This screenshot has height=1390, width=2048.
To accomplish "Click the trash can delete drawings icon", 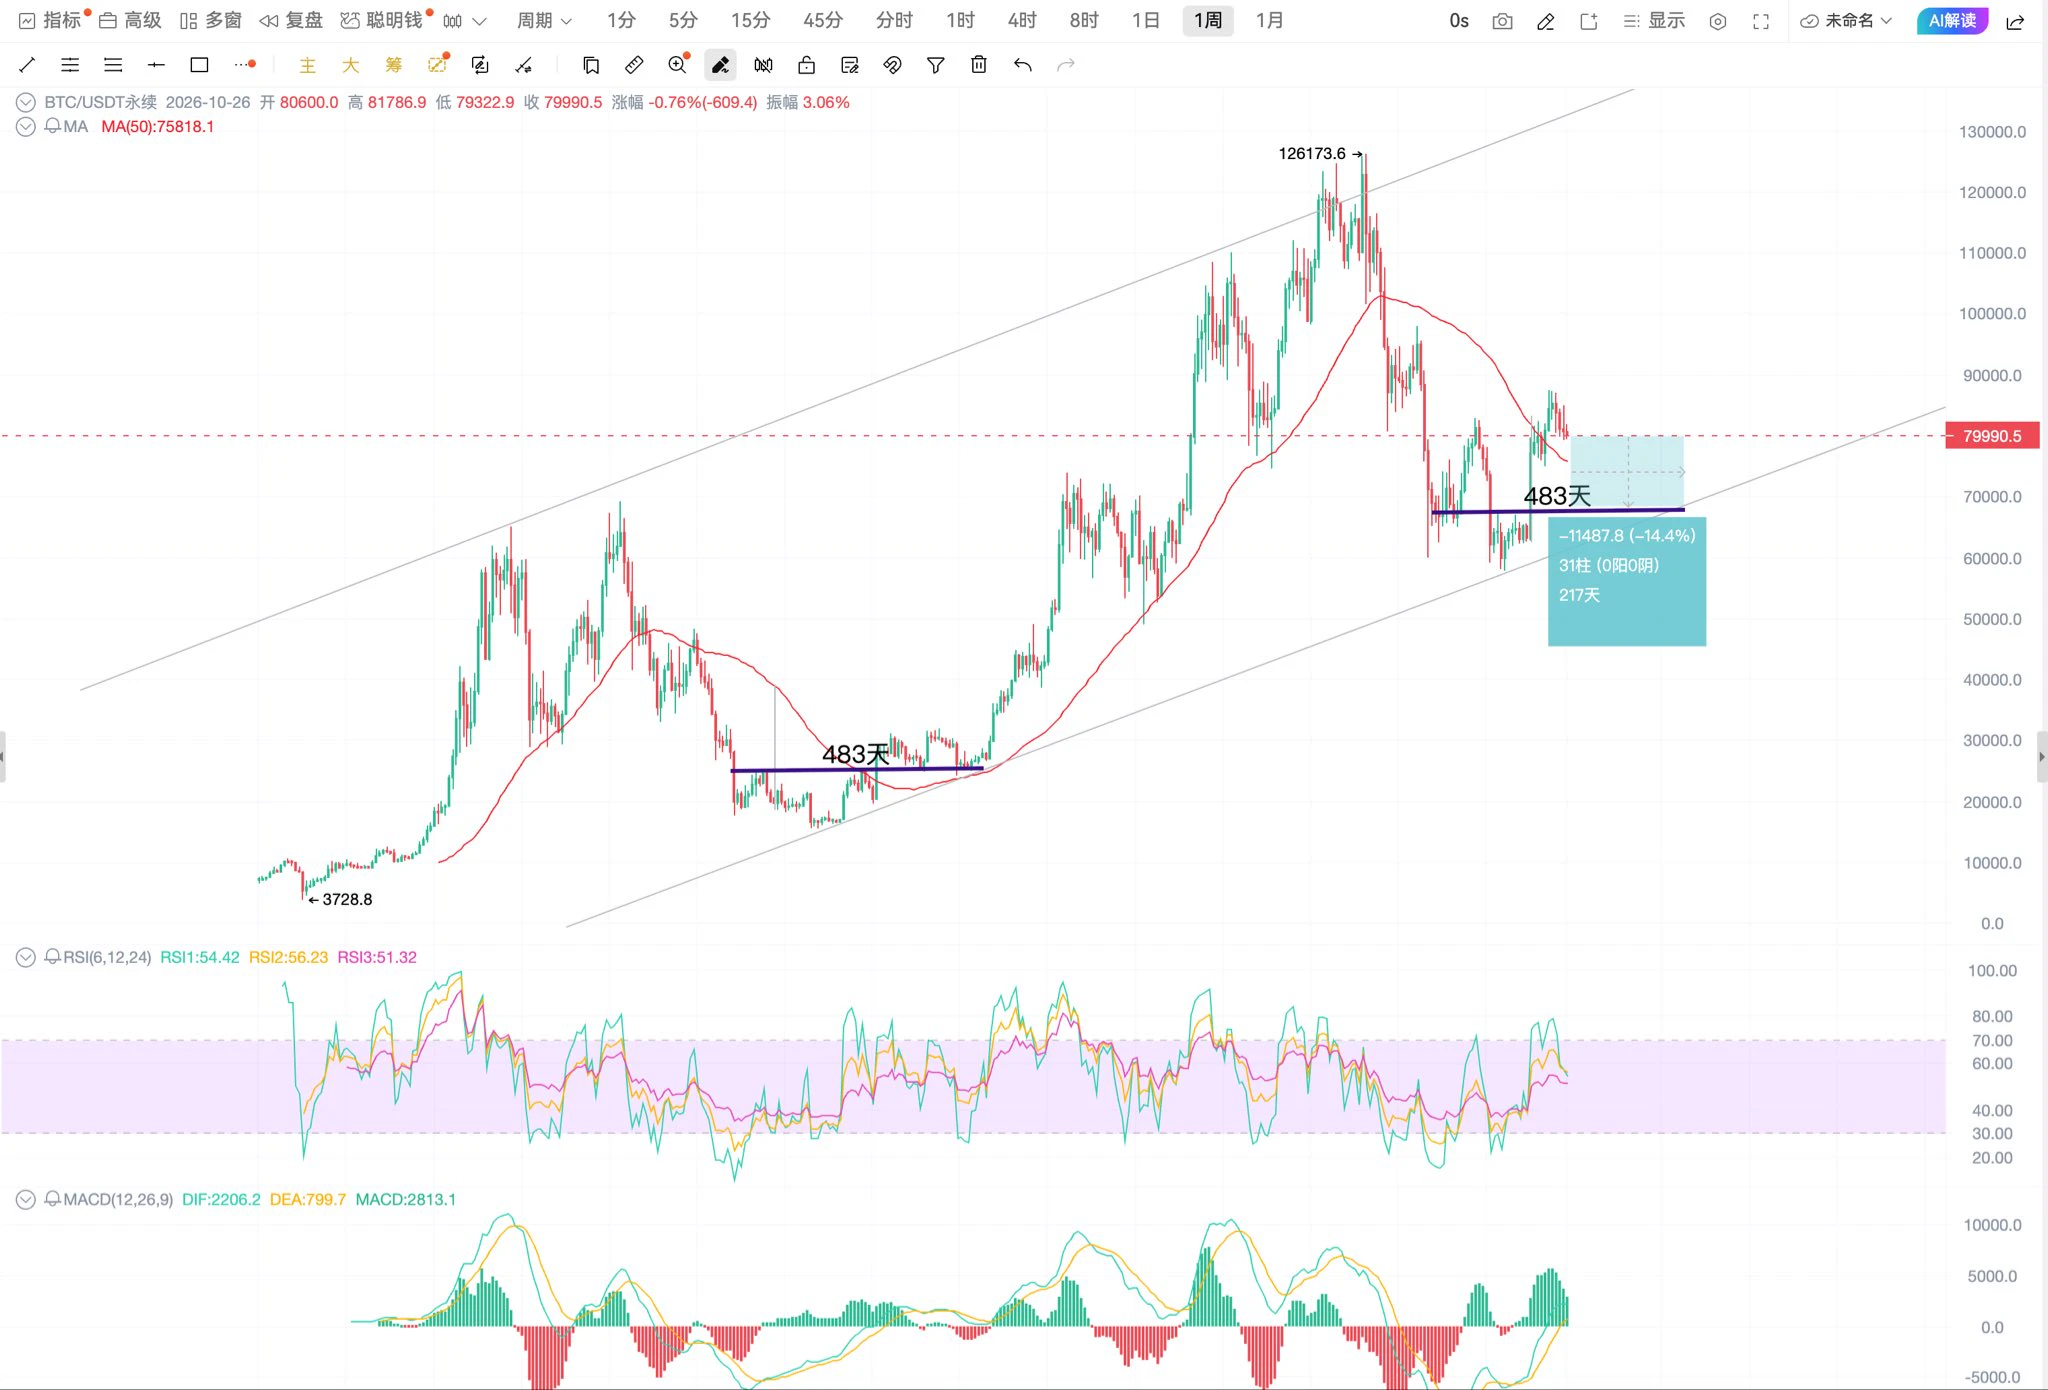I will (979, 65).
